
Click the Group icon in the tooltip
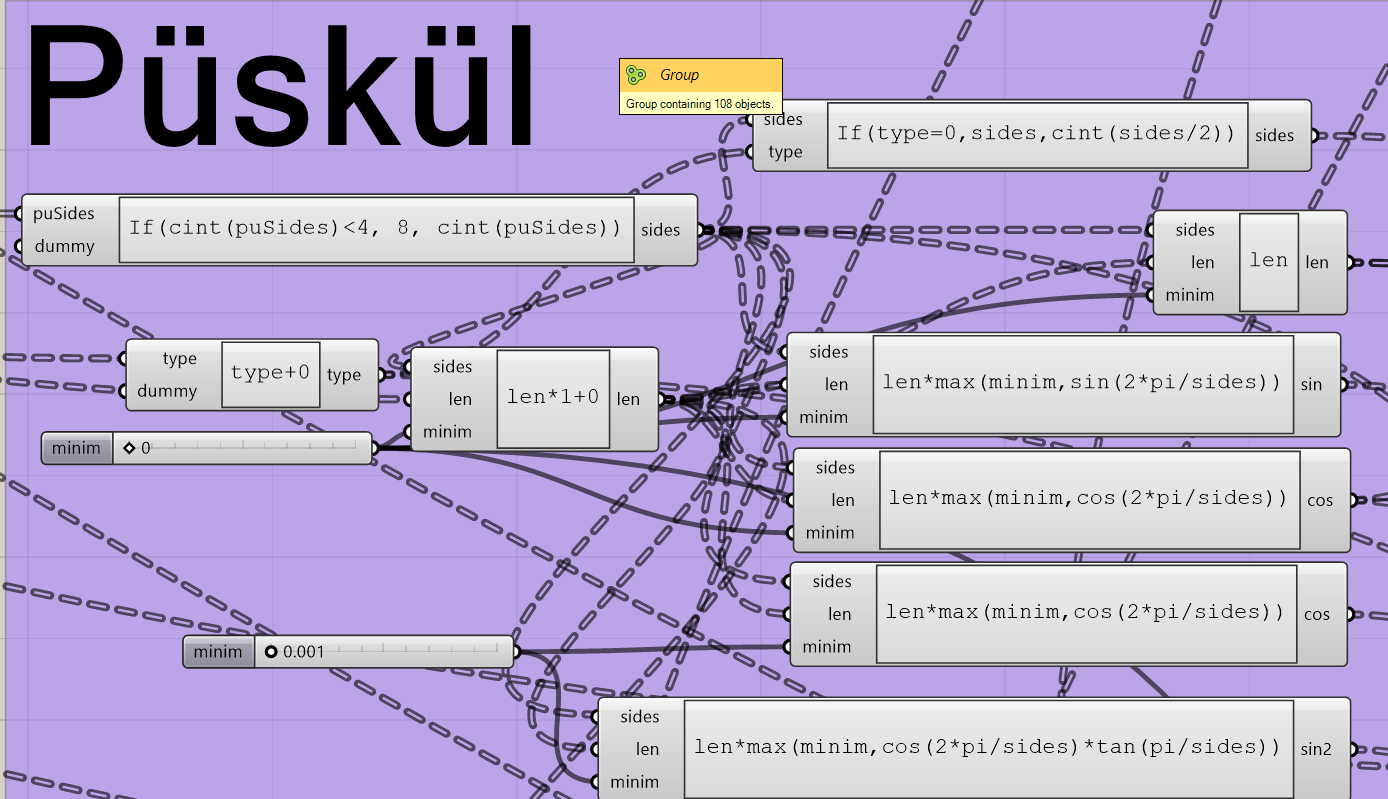(635, 74)
